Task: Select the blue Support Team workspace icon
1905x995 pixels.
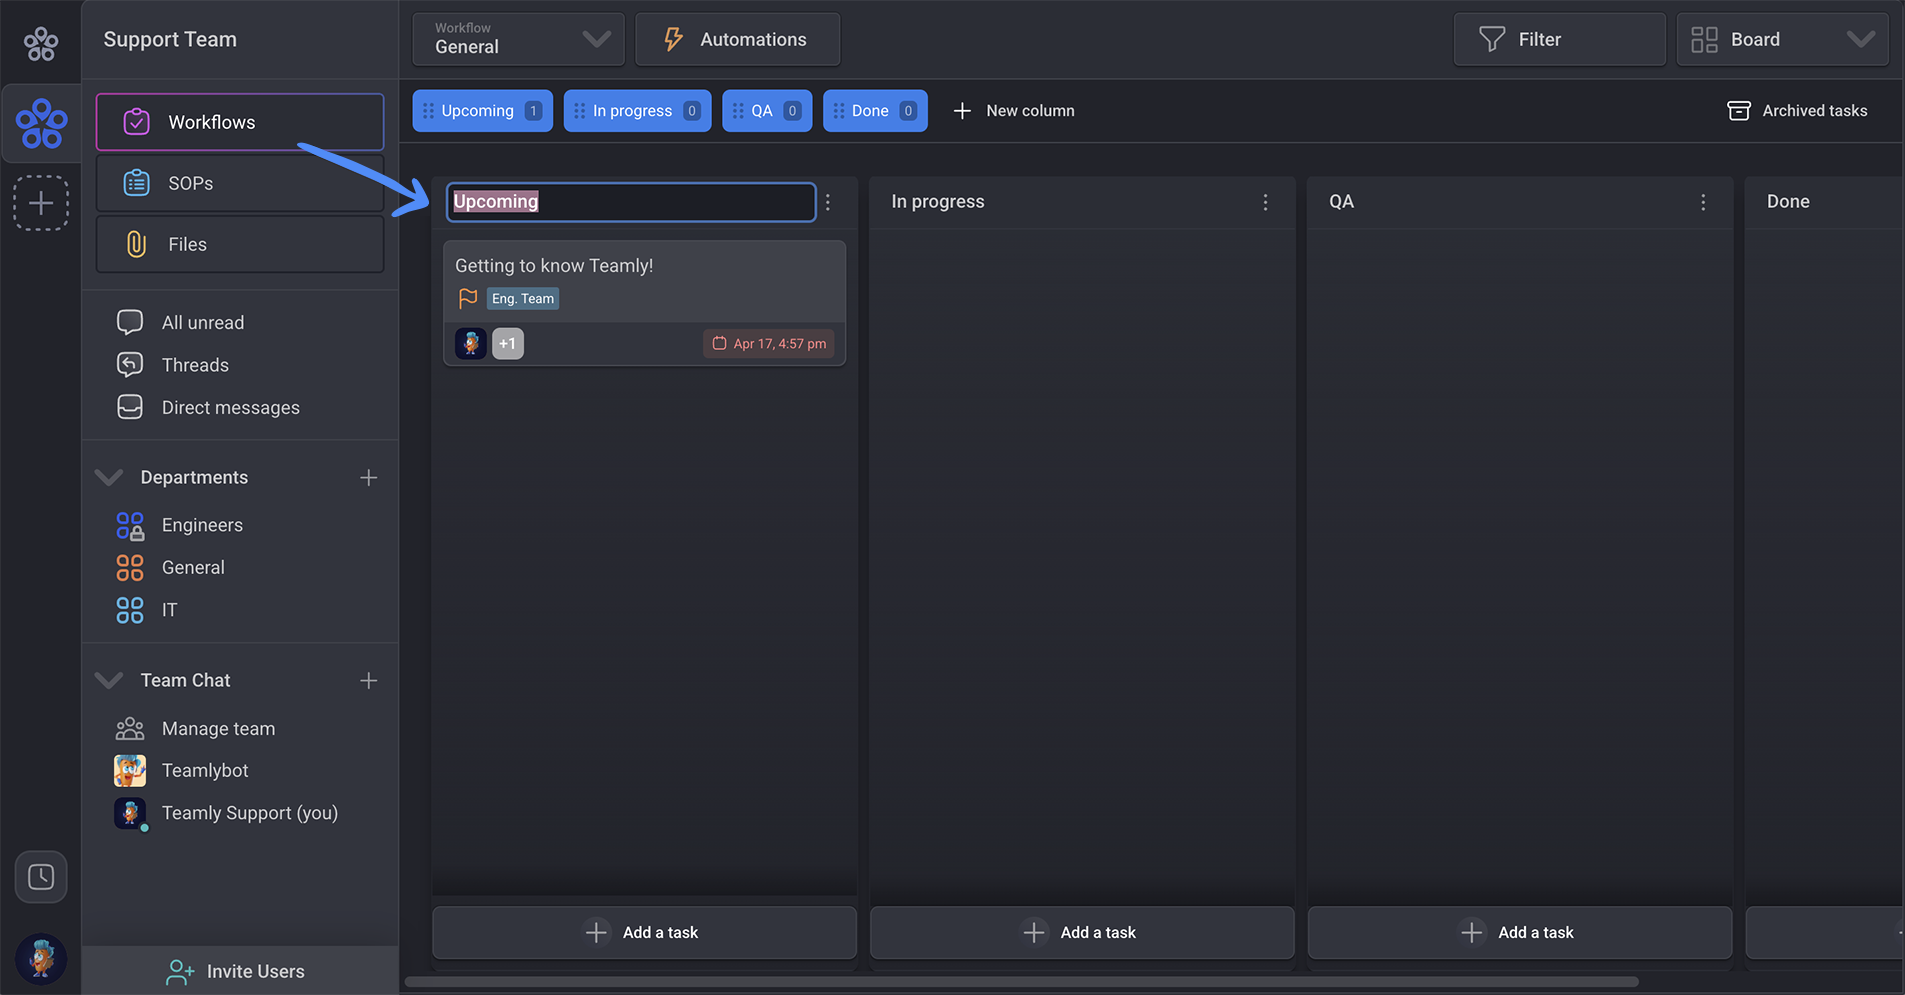Action: (41, 123)
